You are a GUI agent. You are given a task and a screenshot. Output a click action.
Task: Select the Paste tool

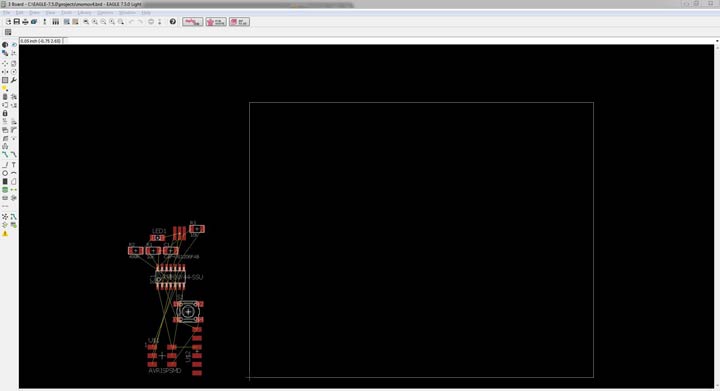coord(5,88)
